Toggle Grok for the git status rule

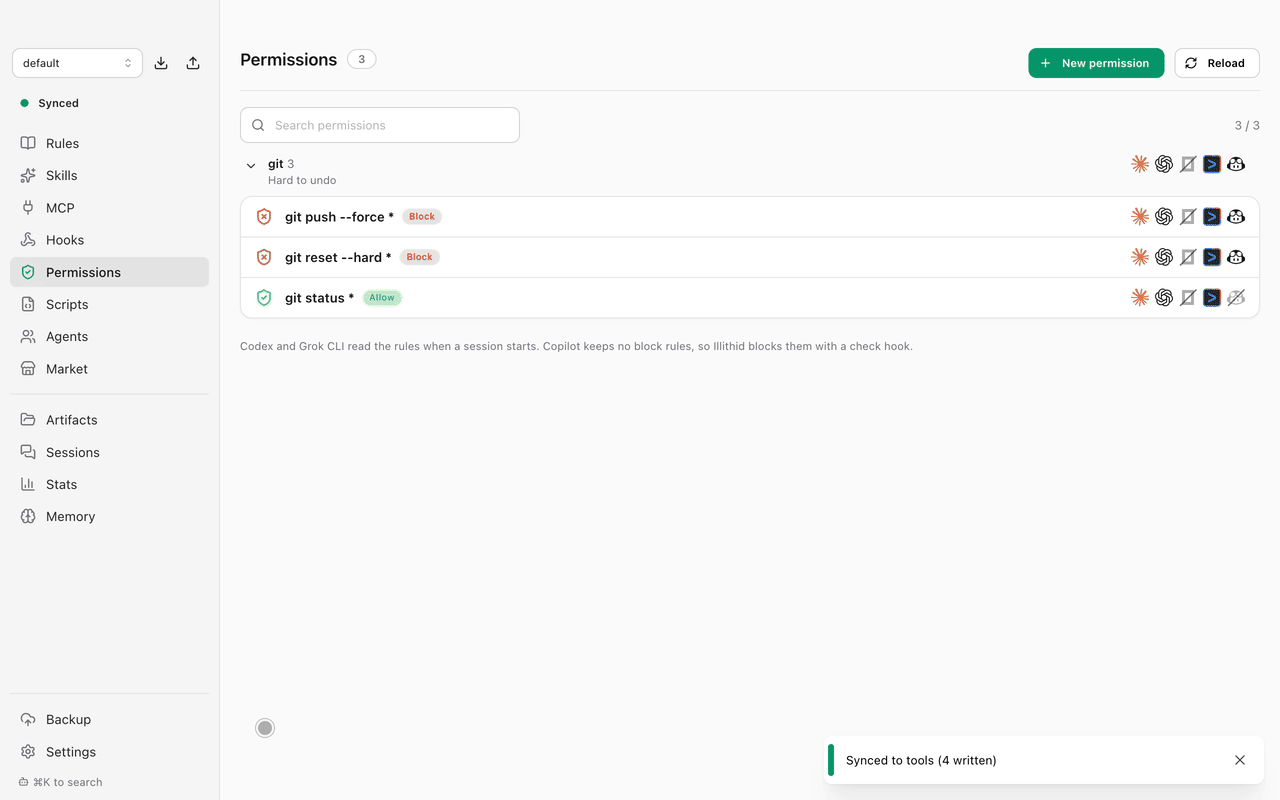1188,297
